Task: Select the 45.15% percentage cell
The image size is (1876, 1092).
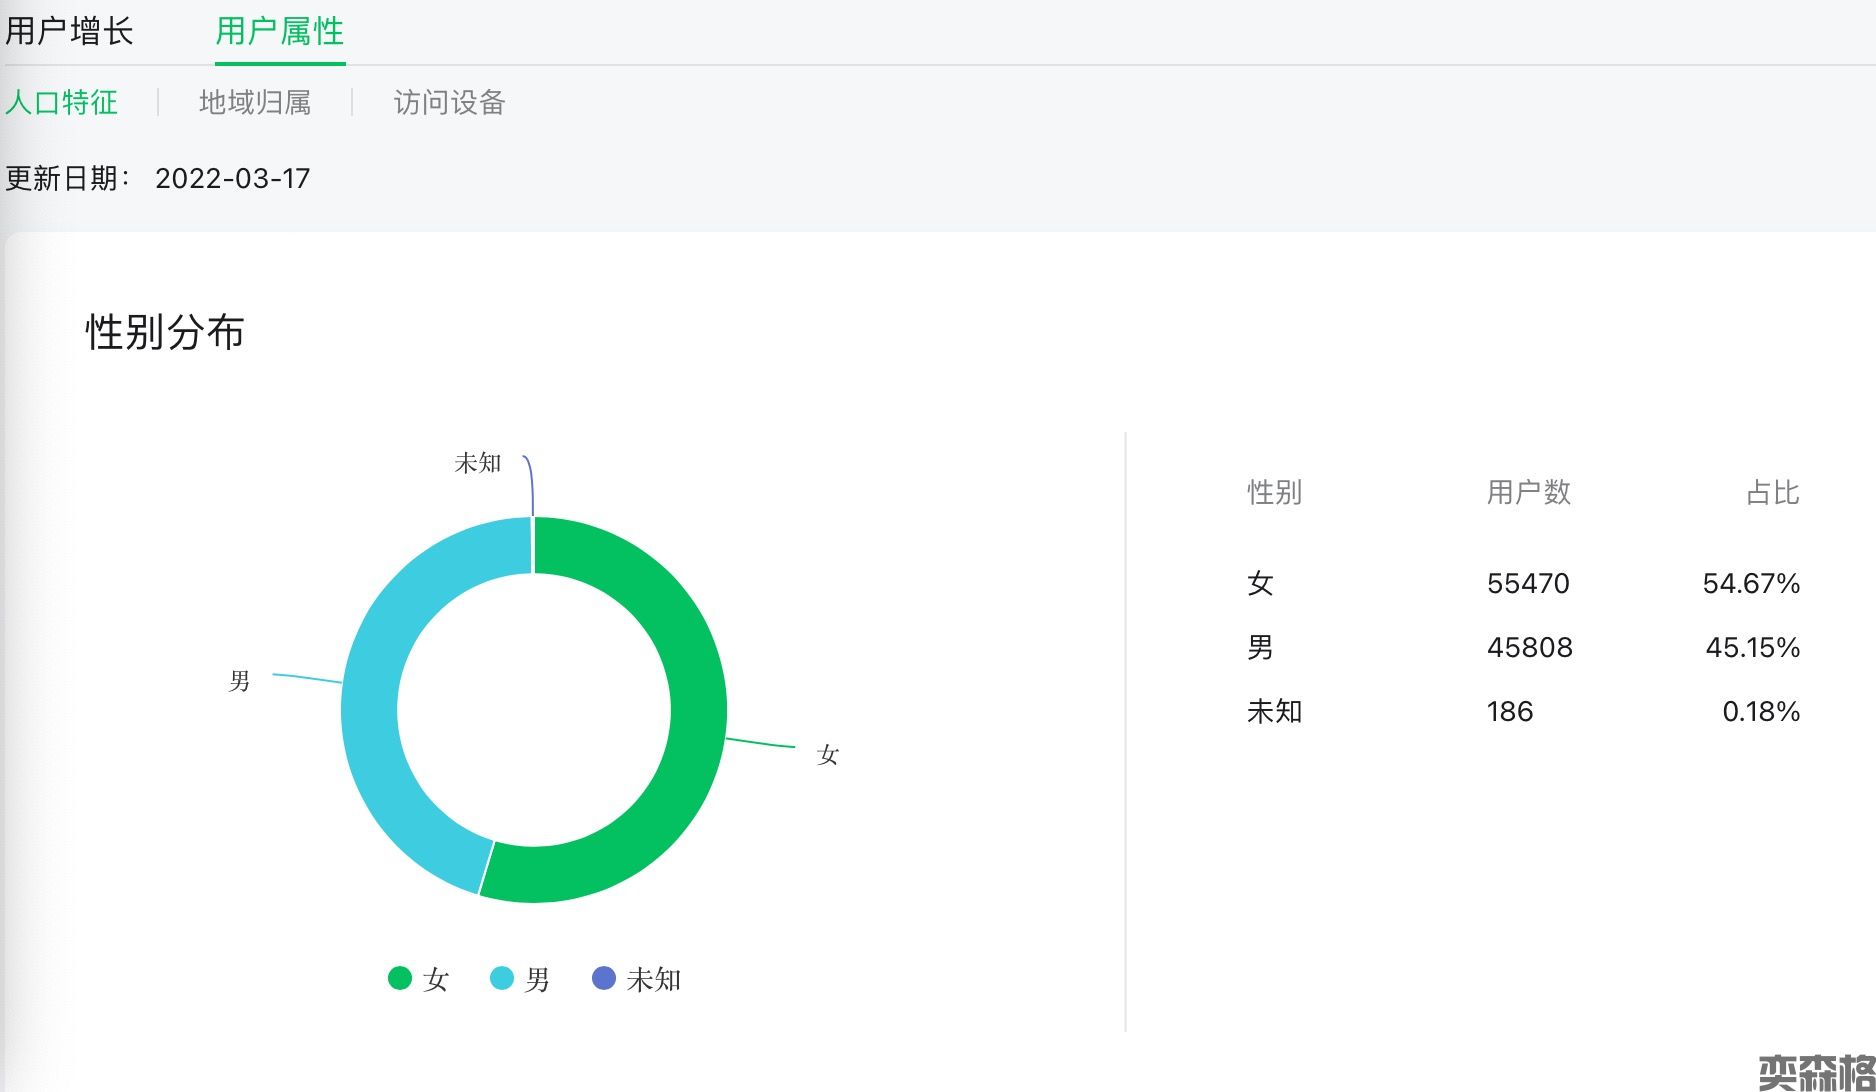Action: pyautogui.click(x=1752, y=647)
